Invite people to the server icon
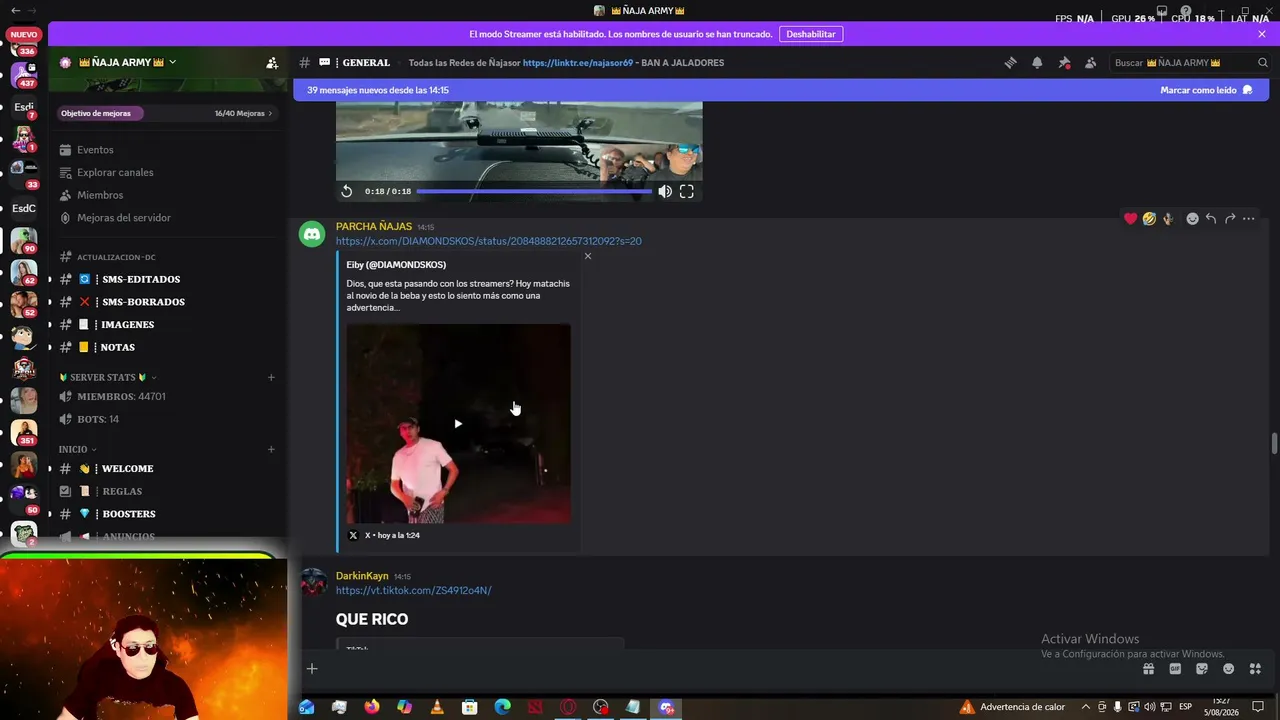 click(x=272, y=62)
